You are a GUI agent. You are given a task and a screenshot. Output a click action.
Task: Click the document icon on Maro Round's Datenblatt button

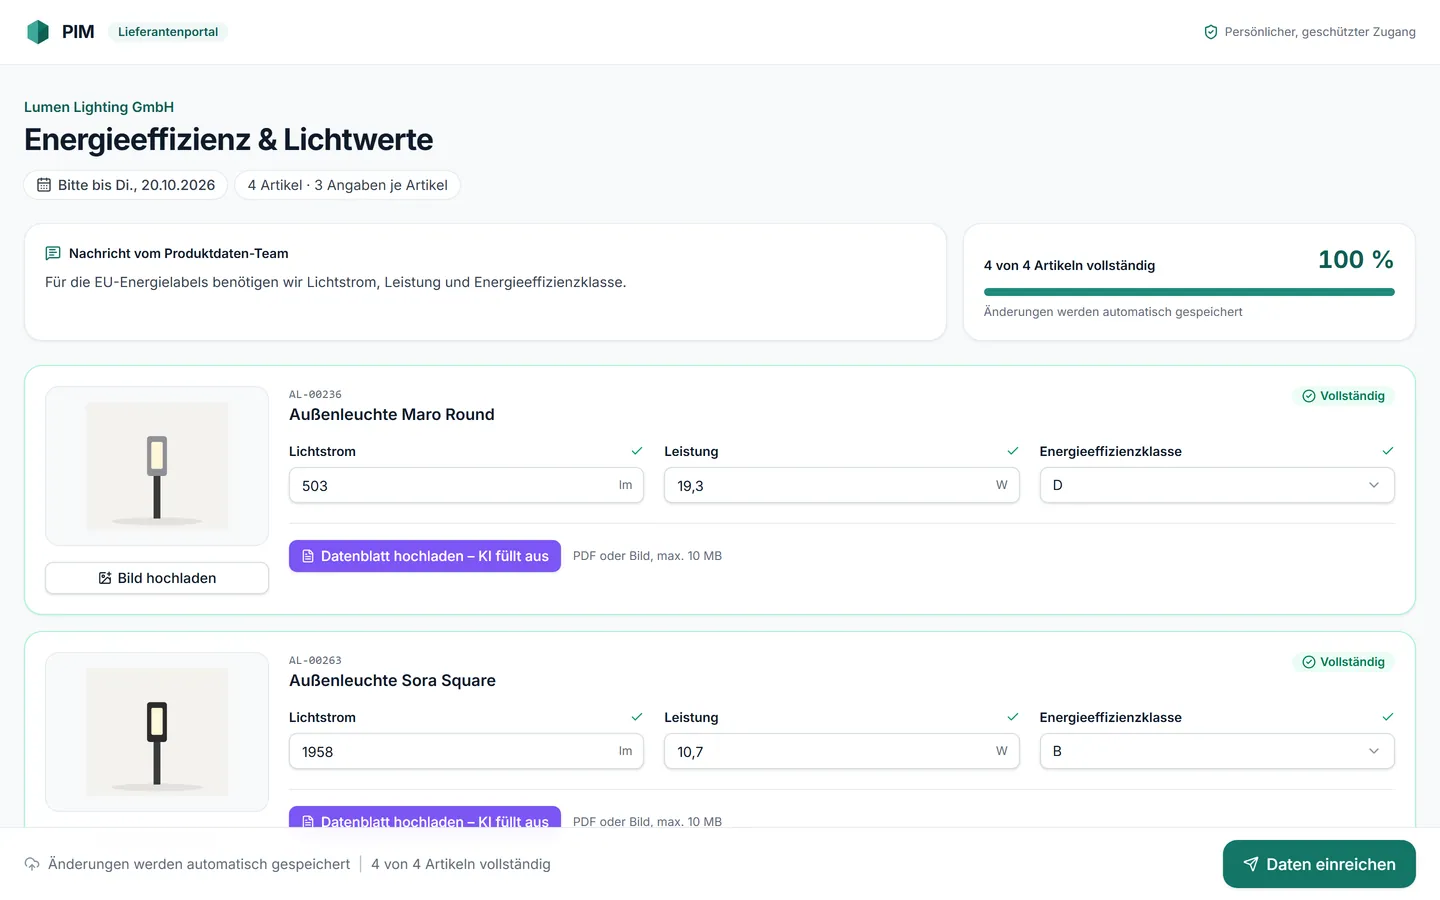(x=308, y=556)
